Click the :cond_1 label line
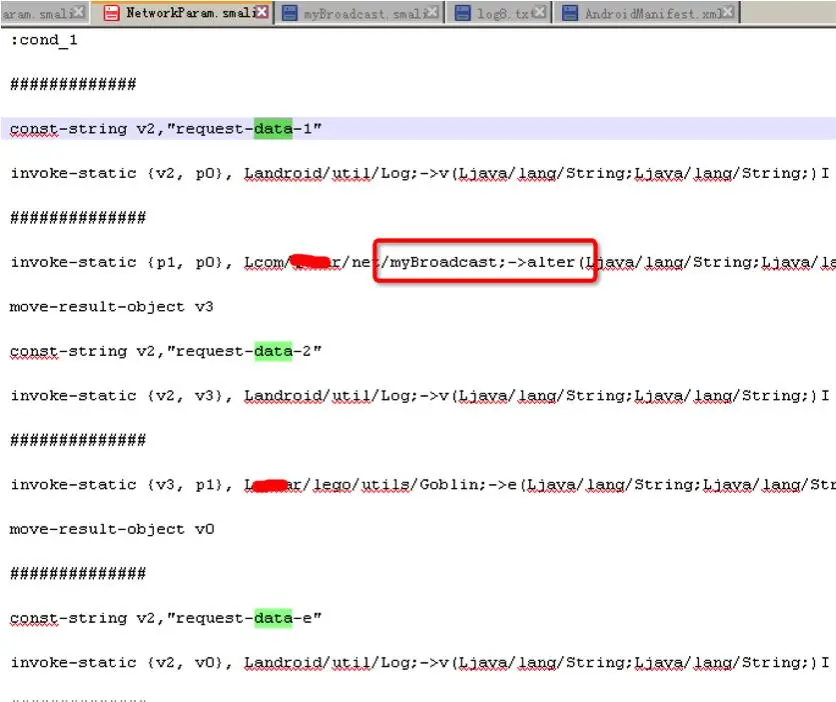The image size is (836, 702). [x=44, y=41]
